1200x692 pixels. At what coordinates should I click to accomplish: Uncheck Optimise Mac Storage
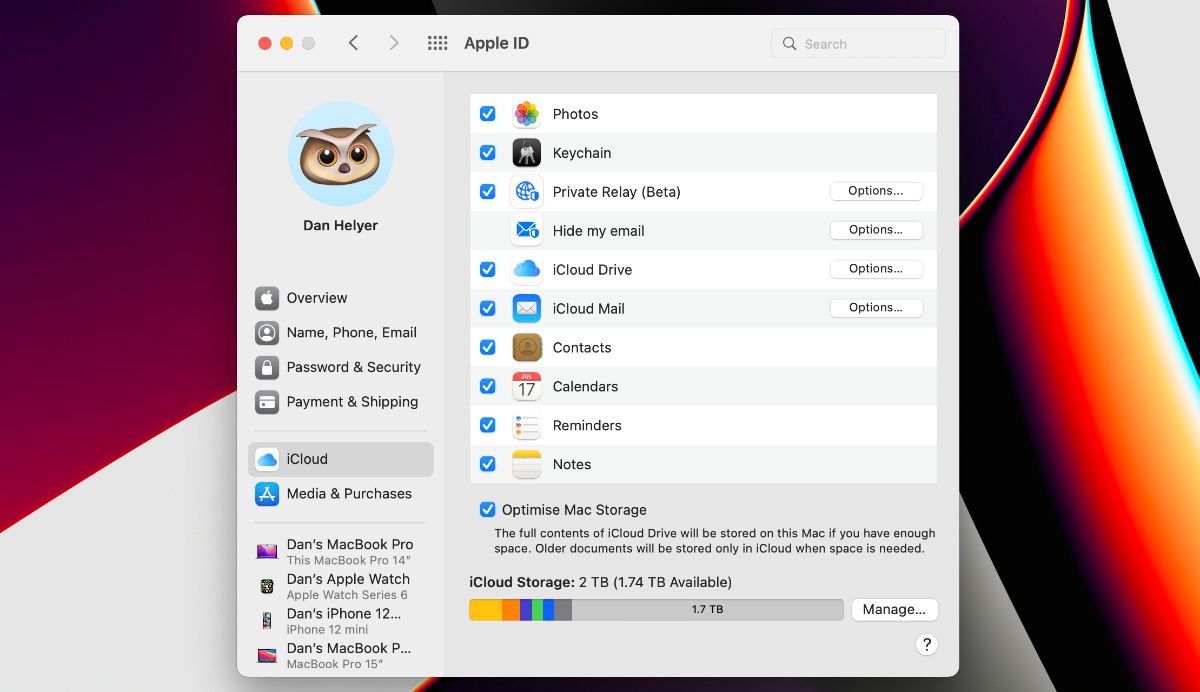[x=488, y=509]
